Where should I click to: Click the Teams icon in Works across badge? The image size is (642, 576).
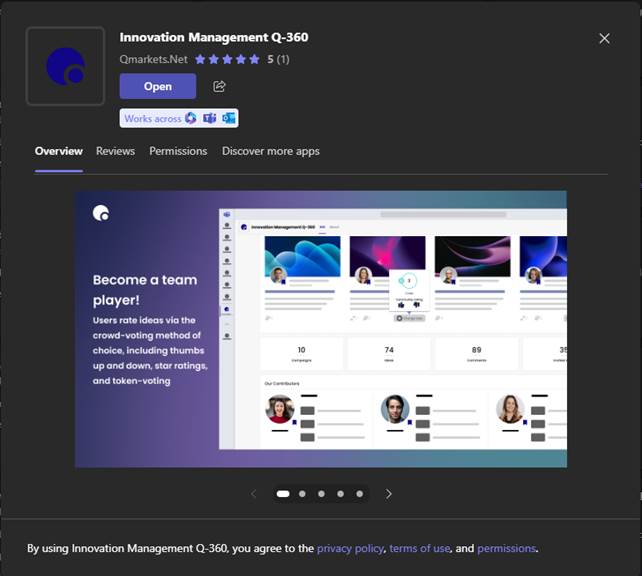[x=210, y=118]
